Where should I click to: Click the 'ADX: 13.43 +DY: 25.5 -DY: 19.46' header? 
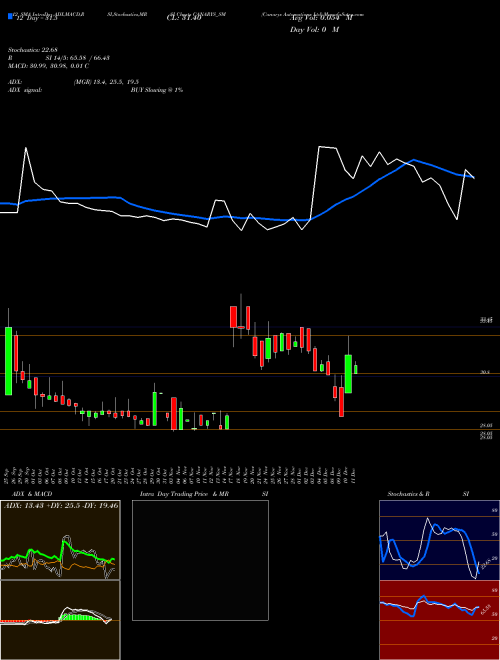click(61, 505)
